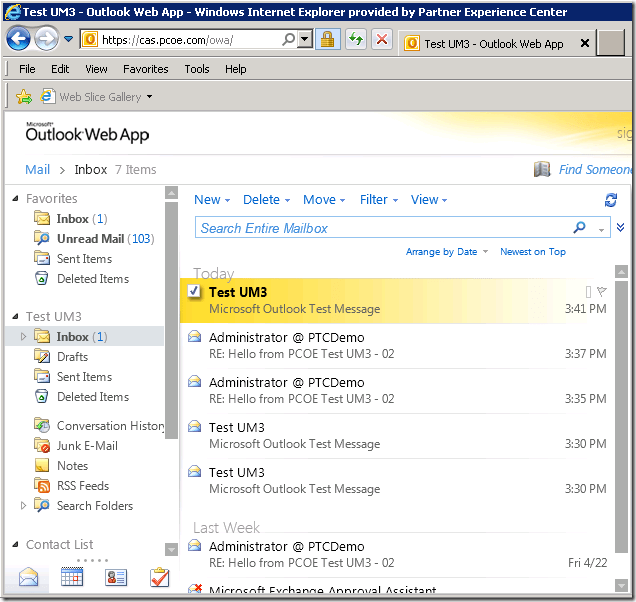
Task: Open Conversation History folder
Action: pos(110,426)
